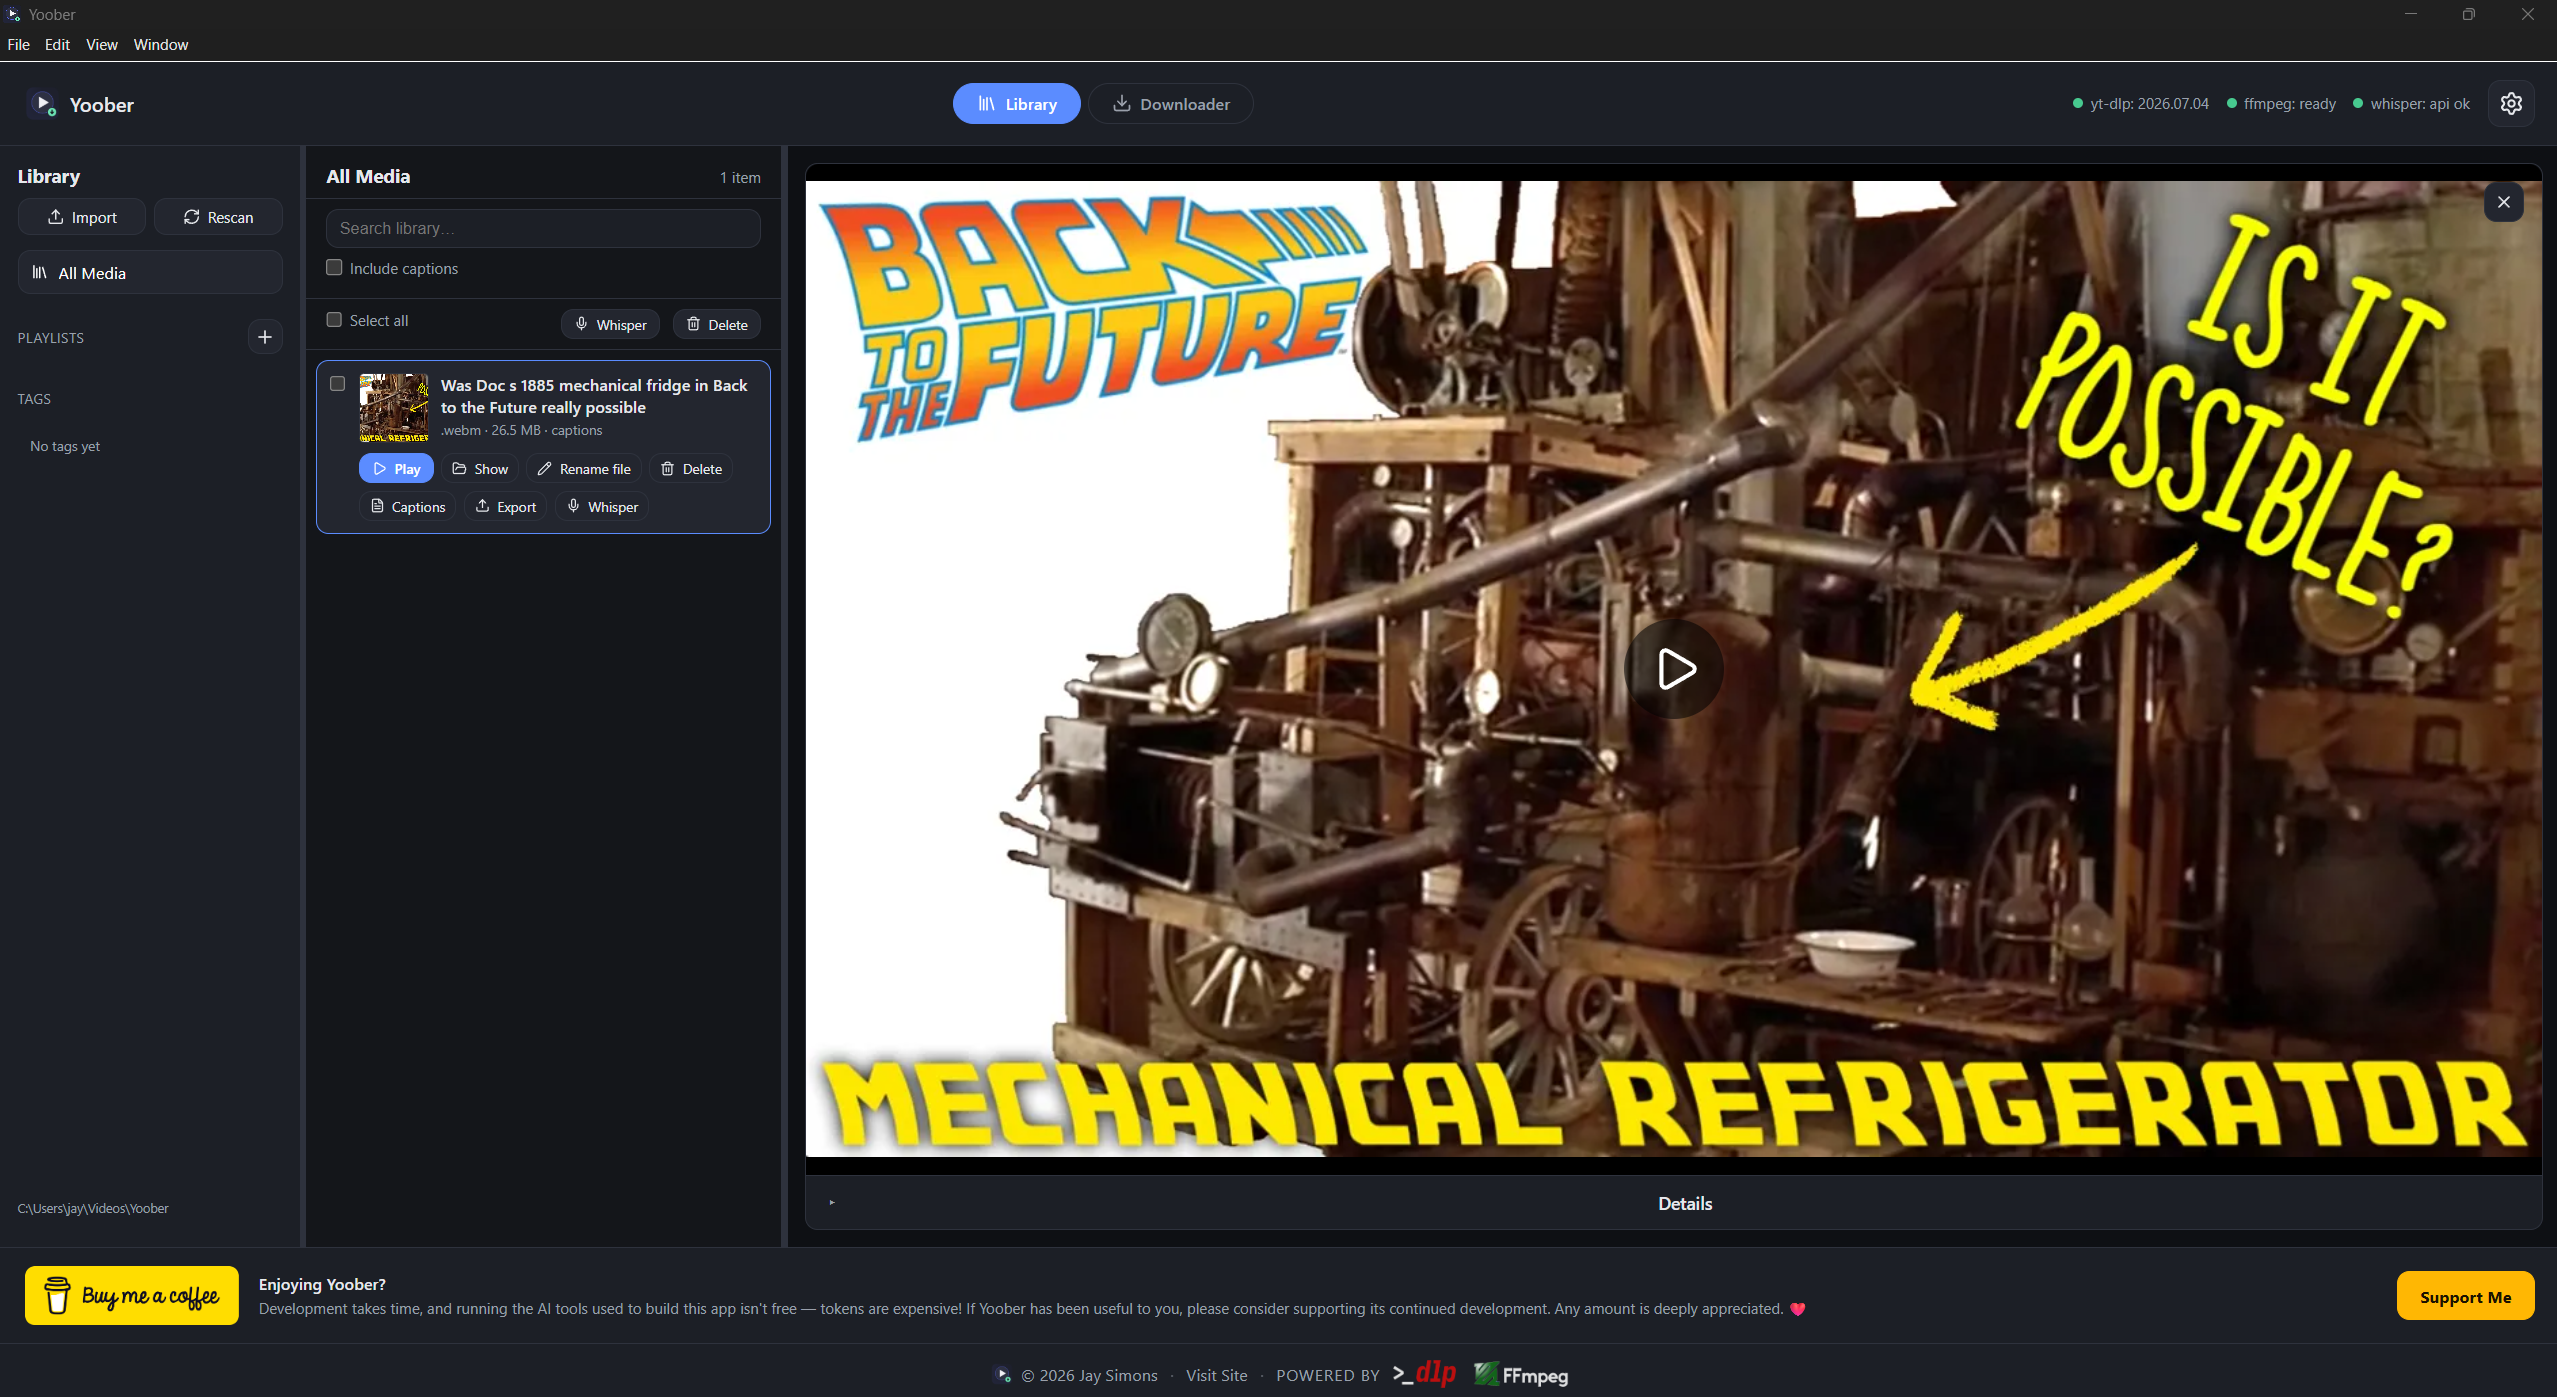Open the settings gear icon

coord(2511,104)
